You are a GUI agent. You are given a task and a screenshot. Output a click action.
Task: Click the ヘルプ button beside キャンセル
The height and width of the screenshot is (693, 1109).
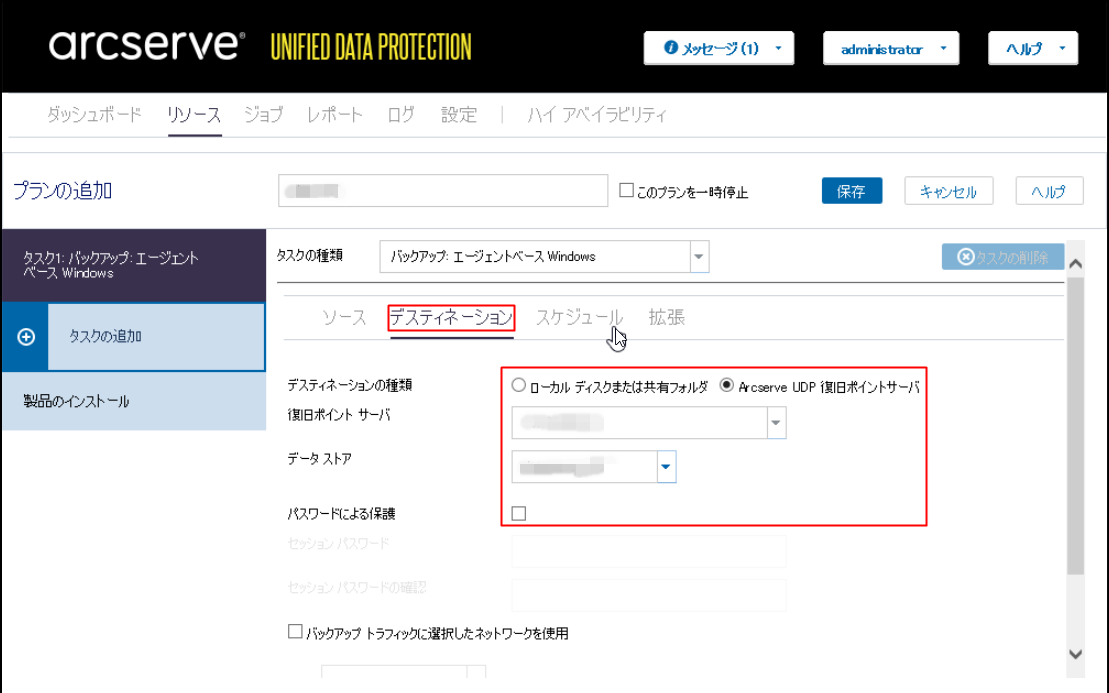pyautogui.click(x=1049, y=191)
